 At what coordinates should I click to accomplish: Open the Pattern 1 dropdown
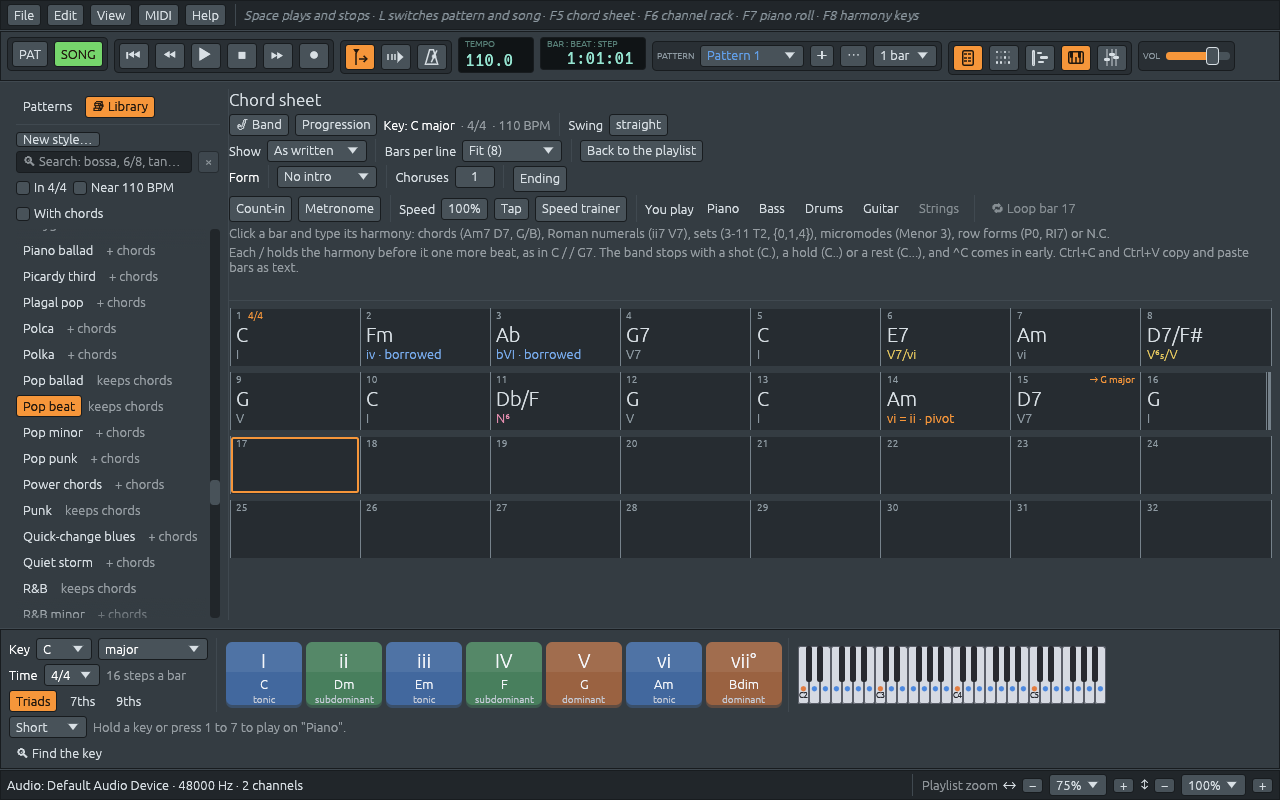(x=751, y=56)
